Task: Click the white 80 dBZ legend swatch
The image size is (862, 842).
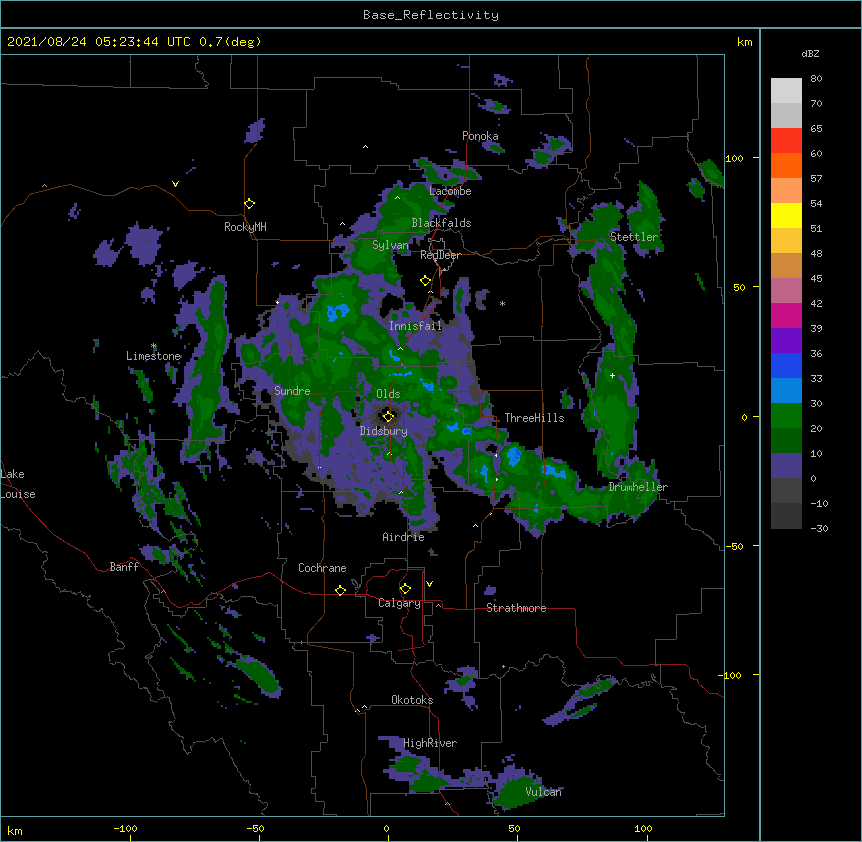Action: pyautogui.click(x=786, y=91)
